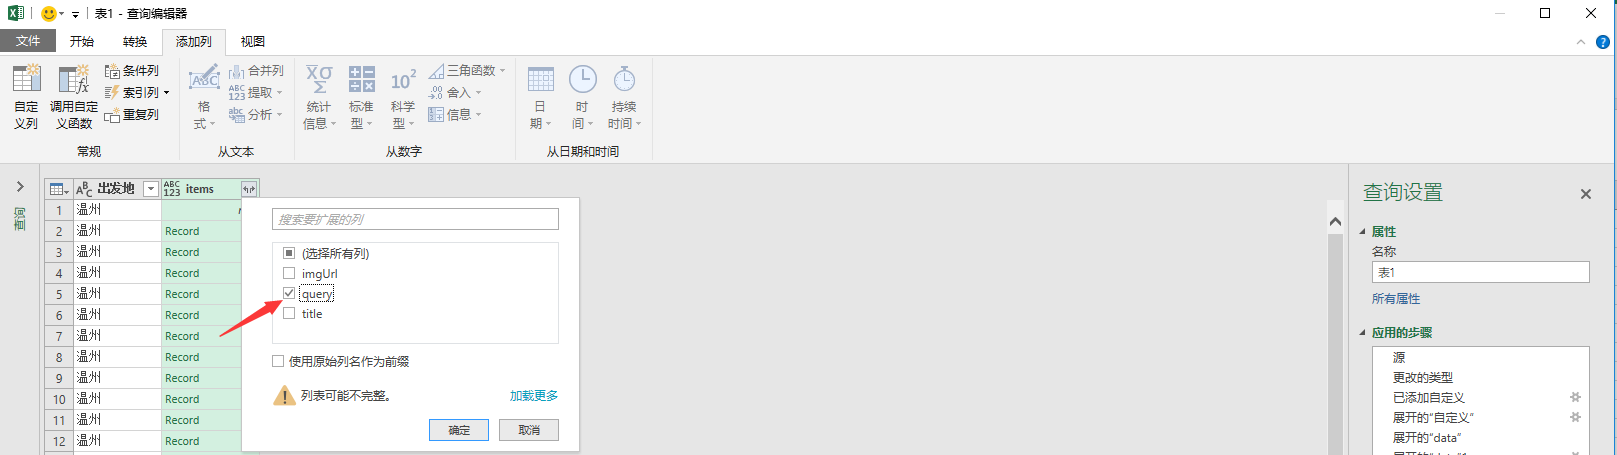Expand the queries pane chevron
The height and width of the screenshot is (455, 1617).
[20, 187]
